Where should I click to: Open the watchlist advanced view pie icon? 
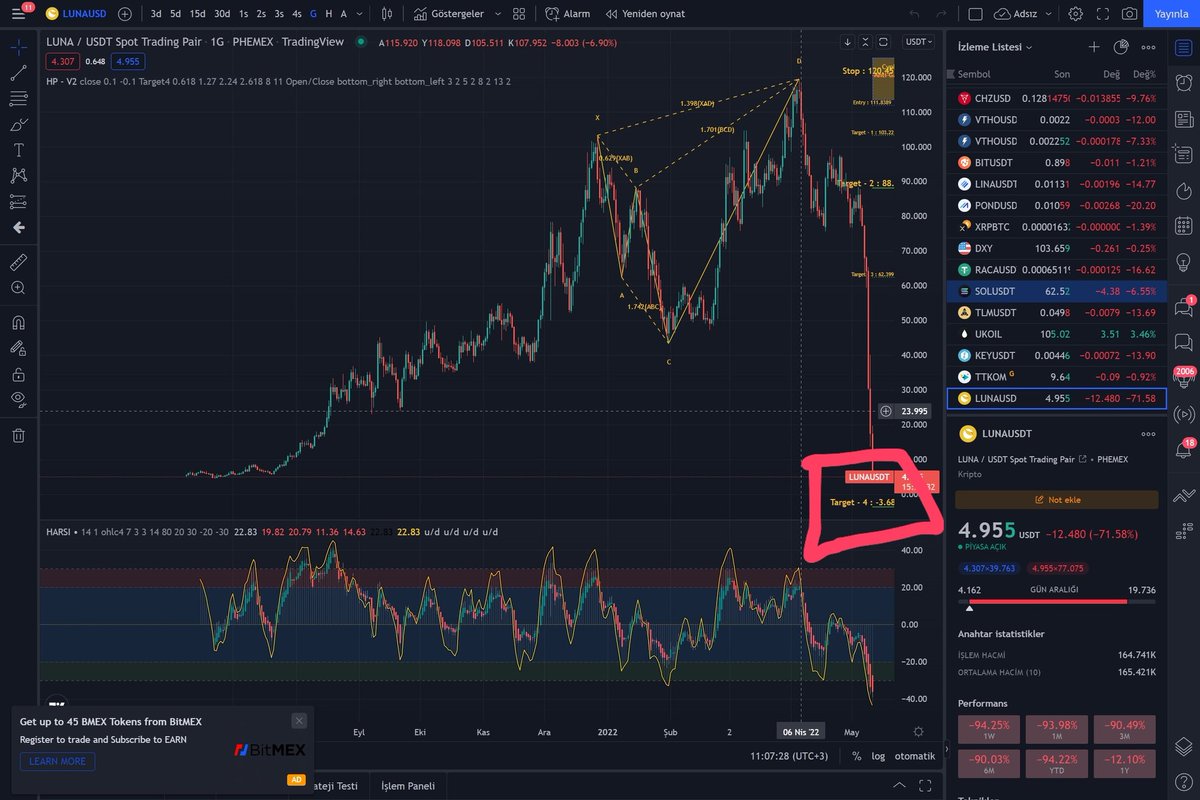pyautogui.click(x=1121, y=47)
